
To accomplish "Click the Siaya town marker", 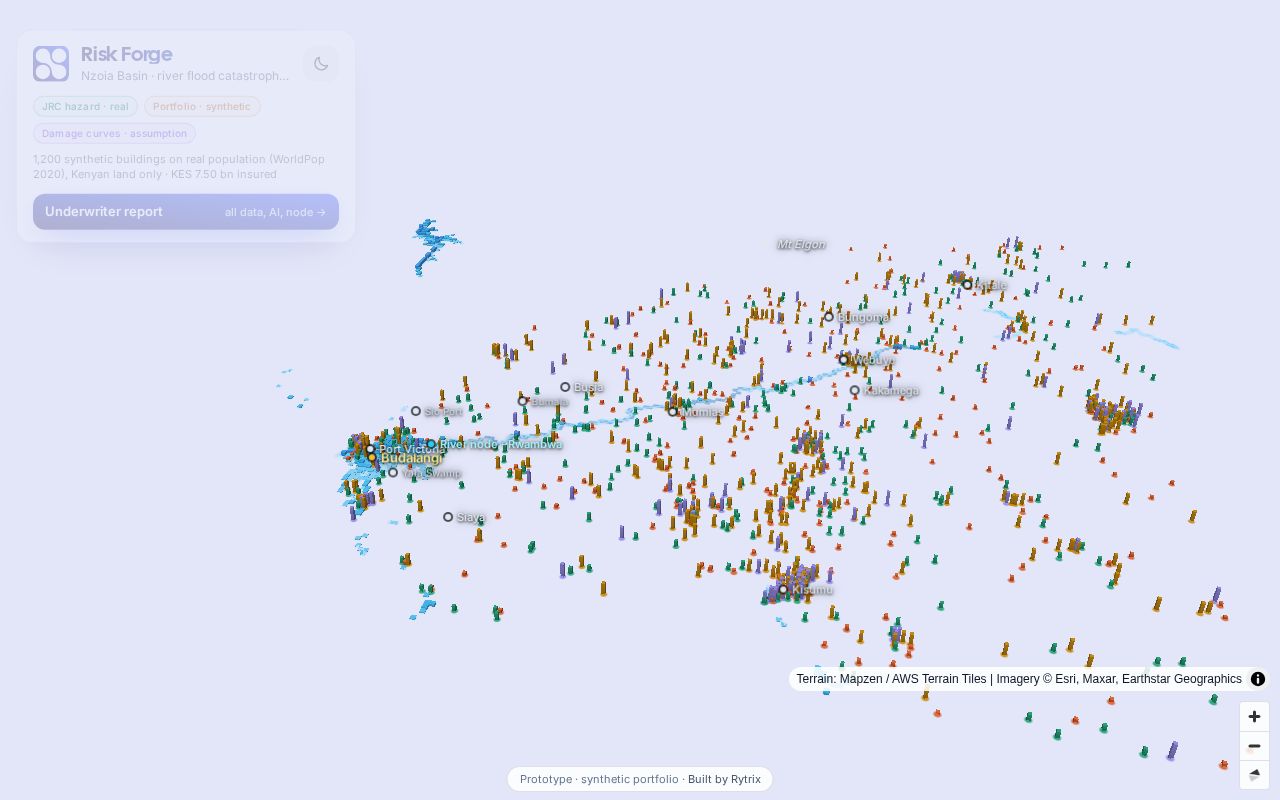I will 448,517.
